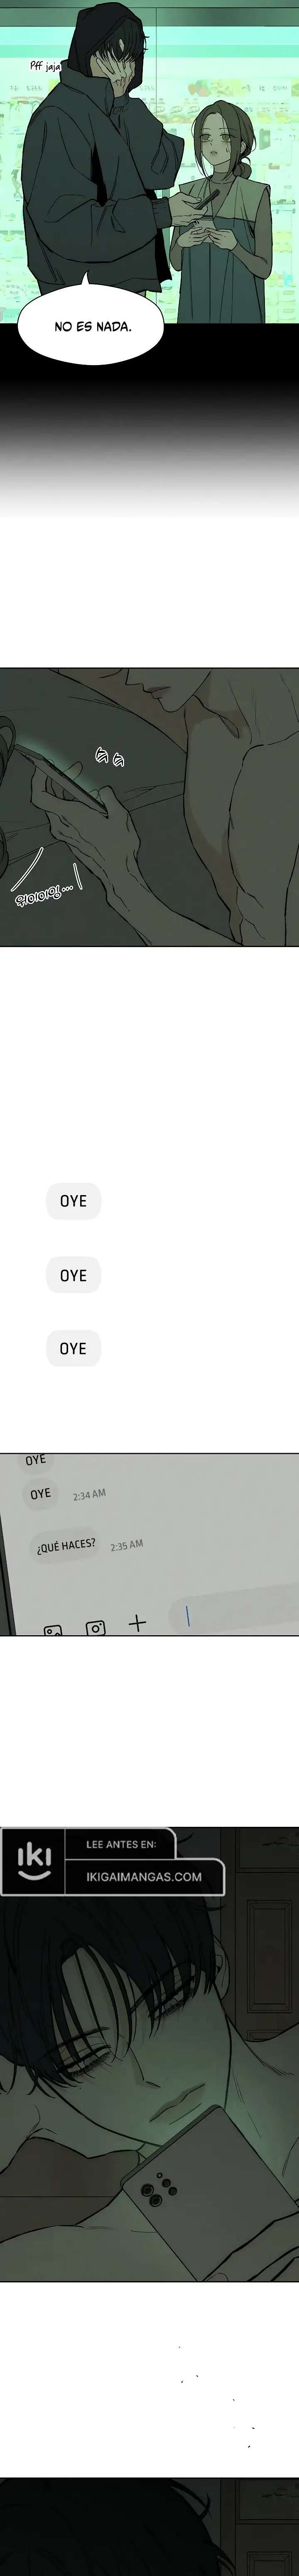The image size is (299, 2576).
Task: Tap the second large 'OYE' bubble
Action: point(73,1275)
